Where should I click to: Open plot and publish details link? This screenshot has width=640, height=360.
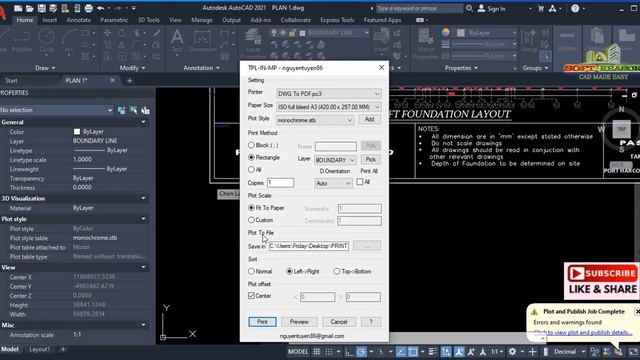[583, 333]
